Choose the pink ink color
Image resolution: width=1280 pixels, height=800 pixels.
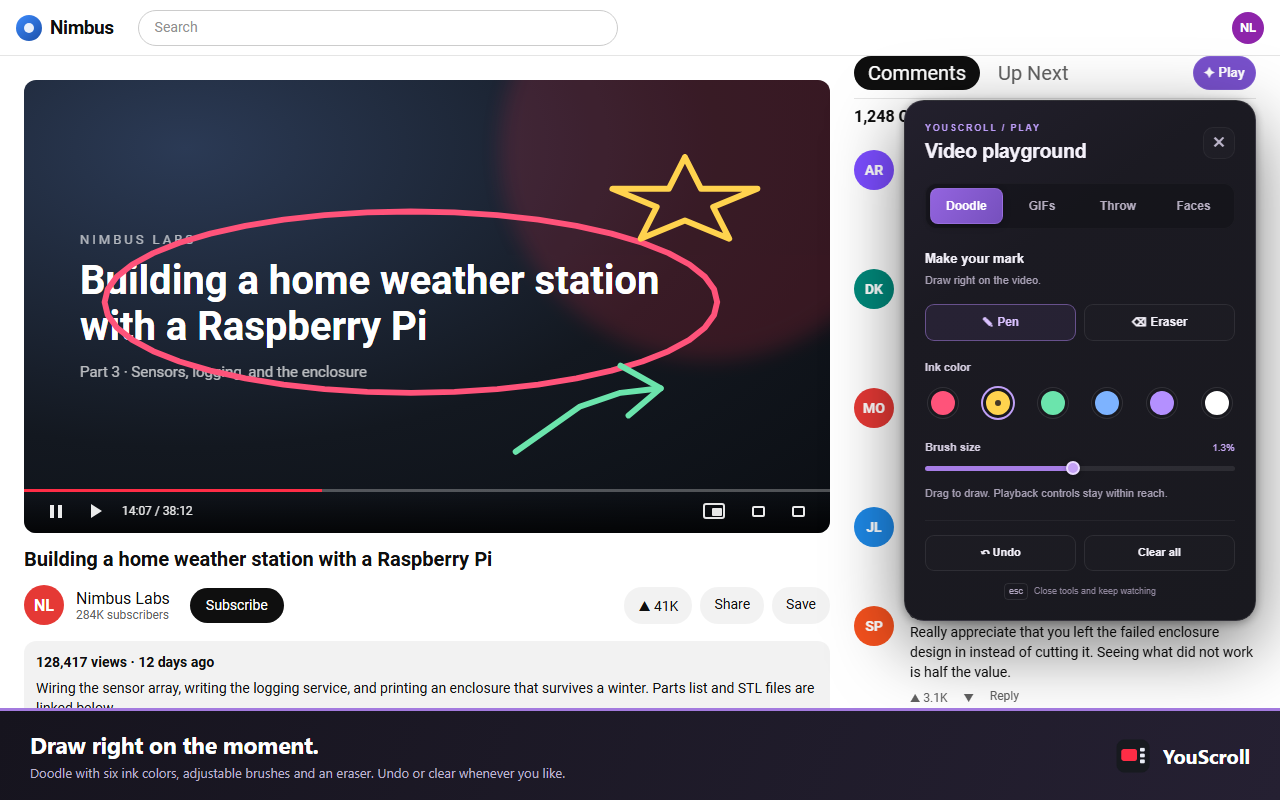tap(943, 403)
